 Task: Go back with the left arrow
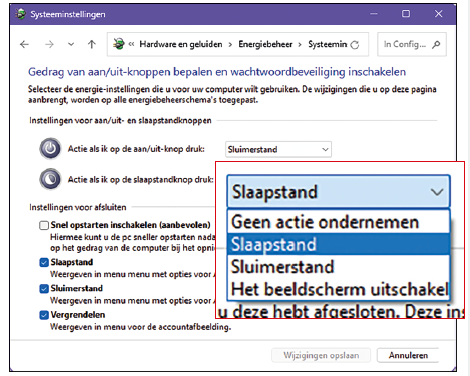coord(24,44)
